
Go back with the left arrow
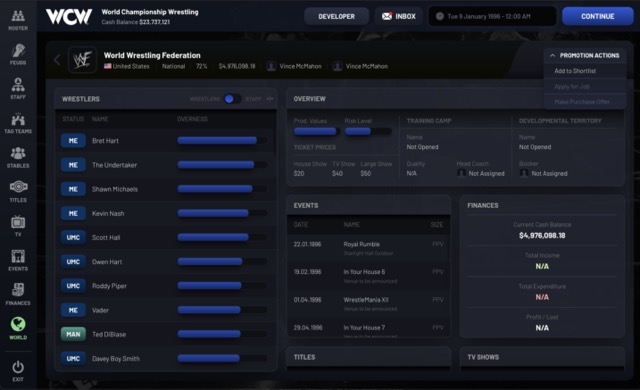(57, 60)
